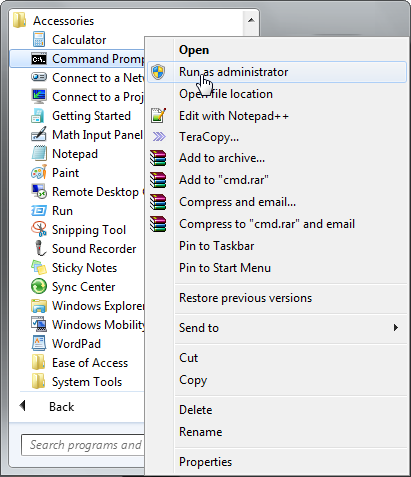Click the Calculator icon

(x=39, y=39)
